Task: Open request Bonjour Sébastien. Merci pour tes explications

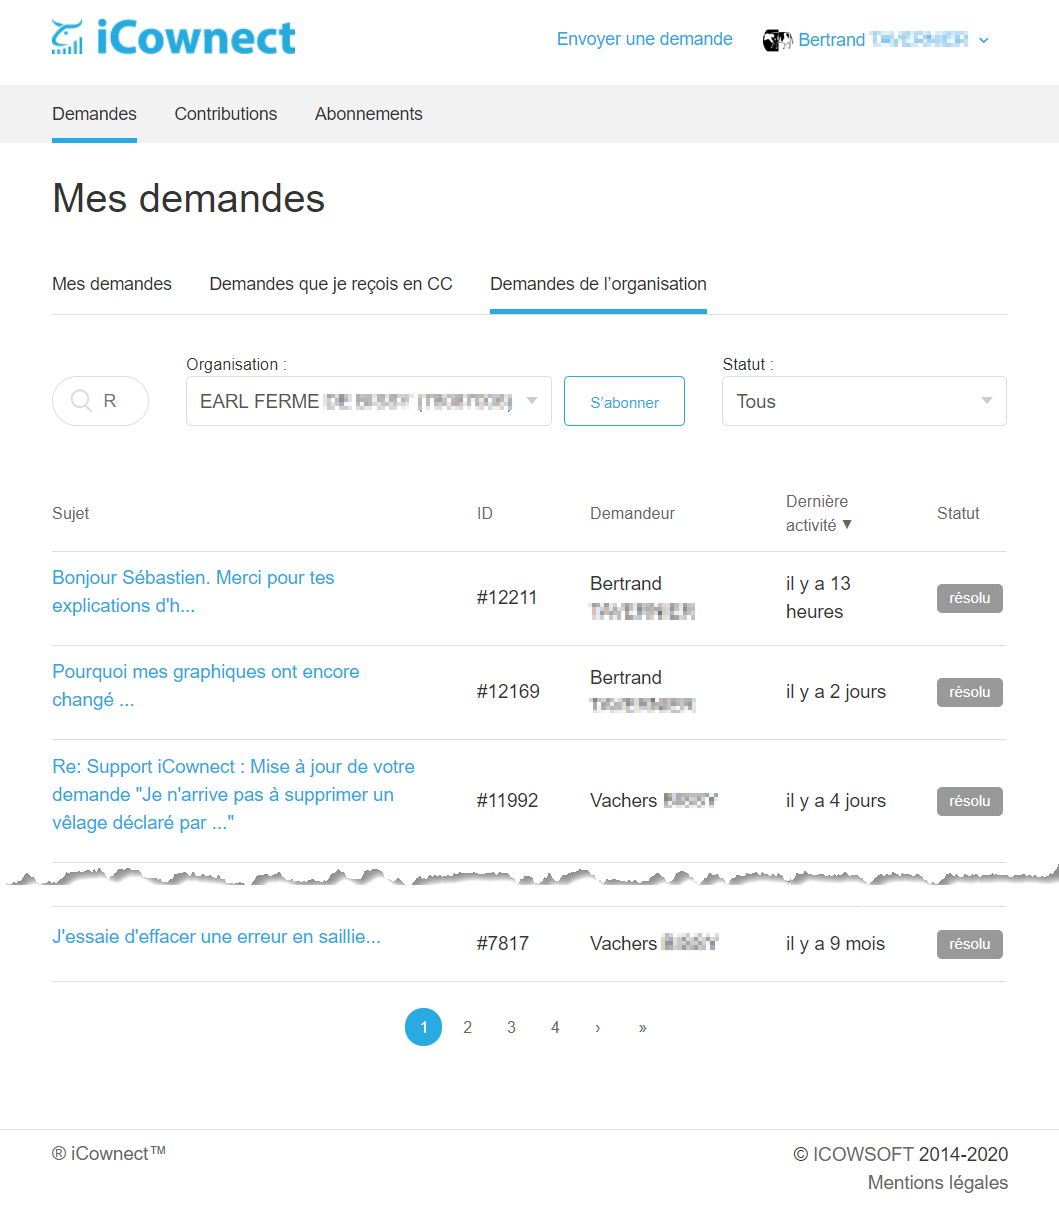Action: (x=193, y=591)
